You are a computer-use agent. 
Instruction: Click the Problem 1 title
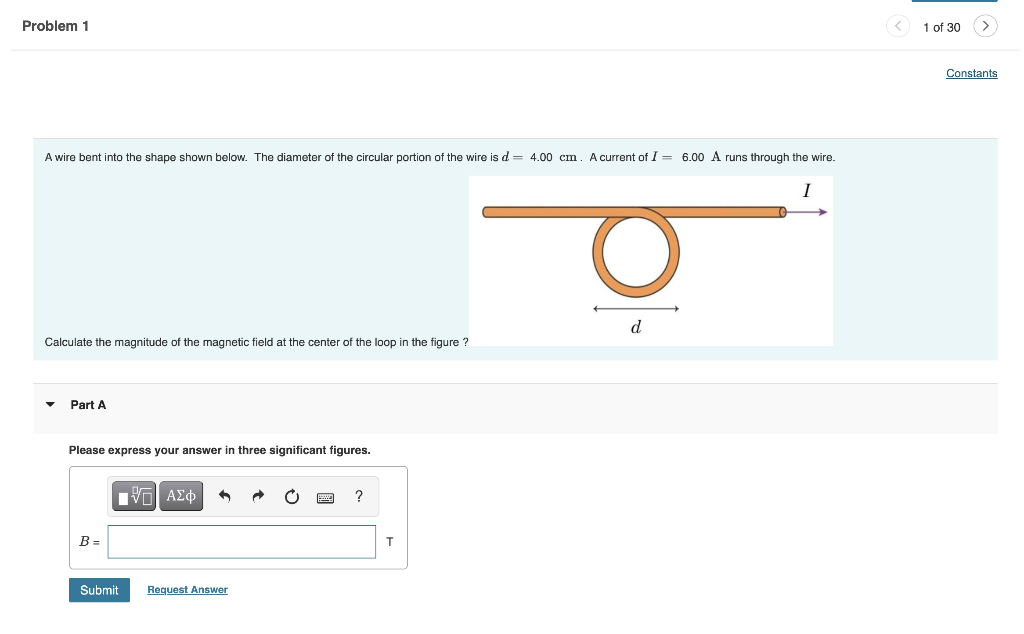[58, 26]
